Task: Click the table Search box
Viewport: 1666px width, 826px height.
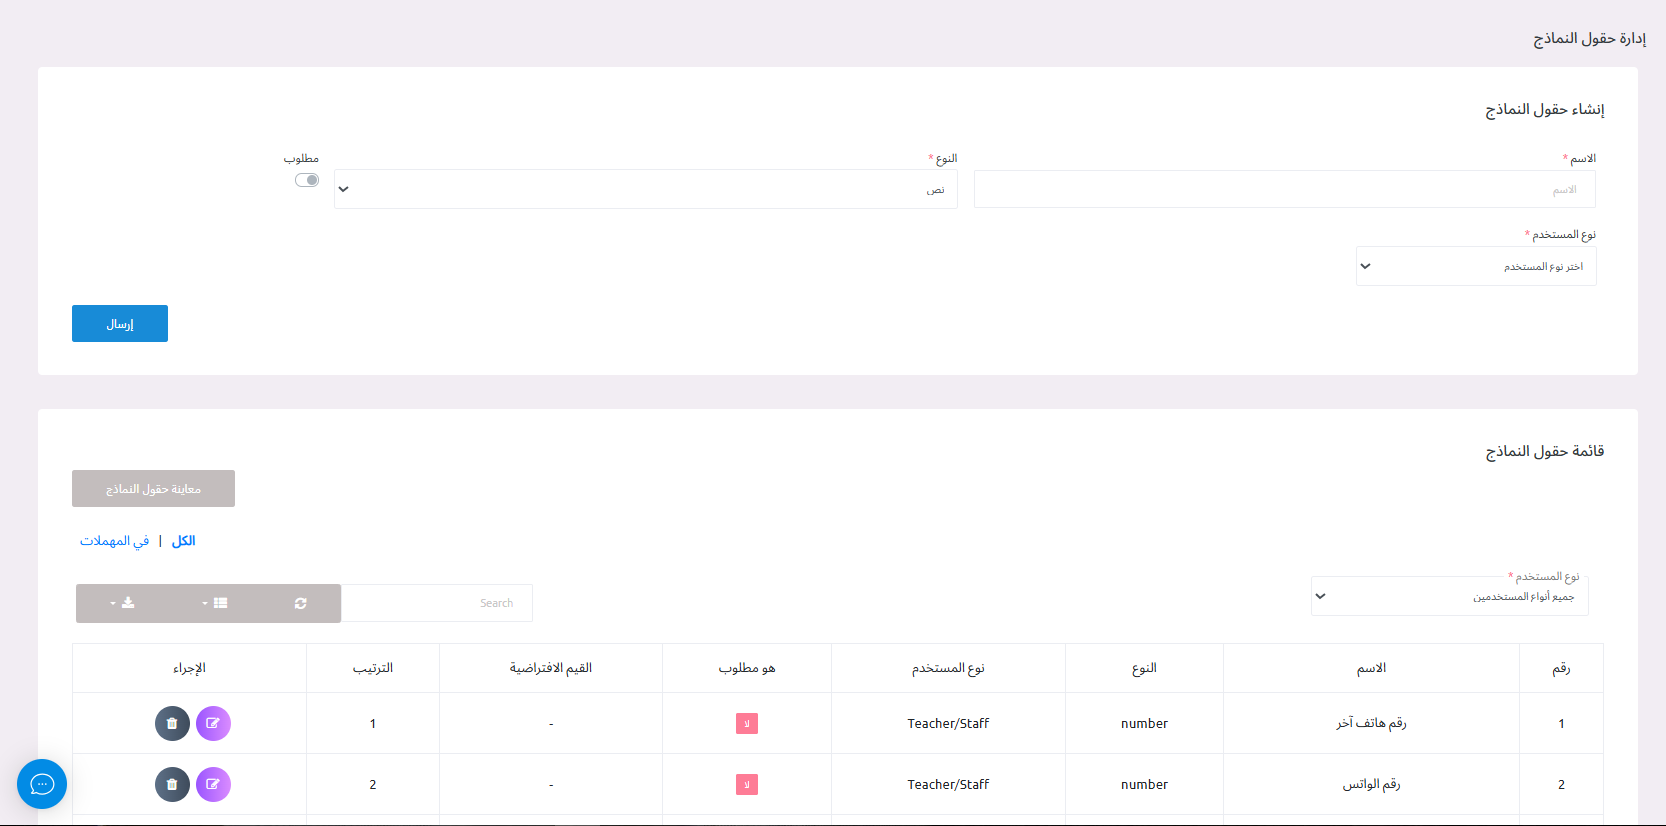Action: click(x=438, y=603)
